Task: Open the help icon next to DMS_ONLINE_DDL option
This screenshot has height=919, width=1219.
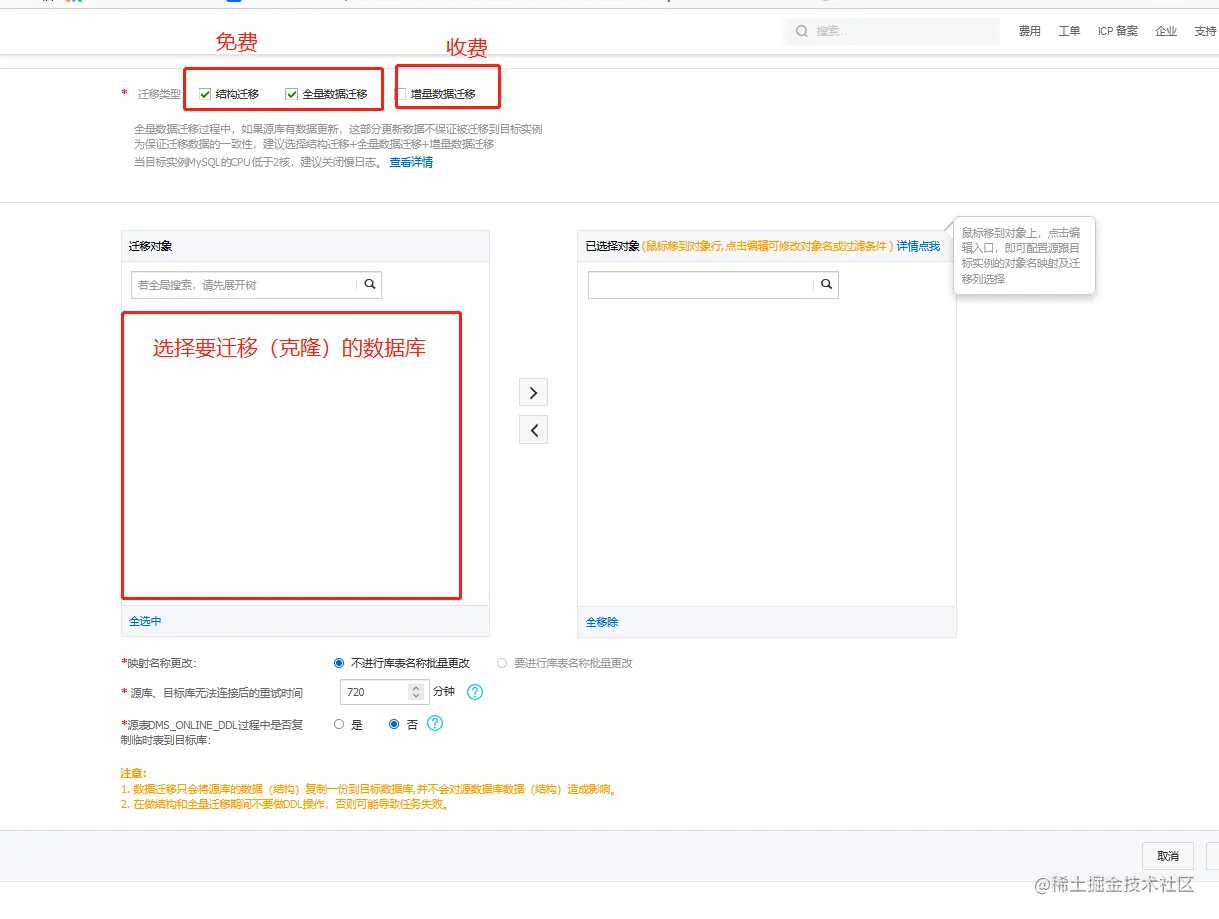Action: pyautogui.click(x=435, y=723)
